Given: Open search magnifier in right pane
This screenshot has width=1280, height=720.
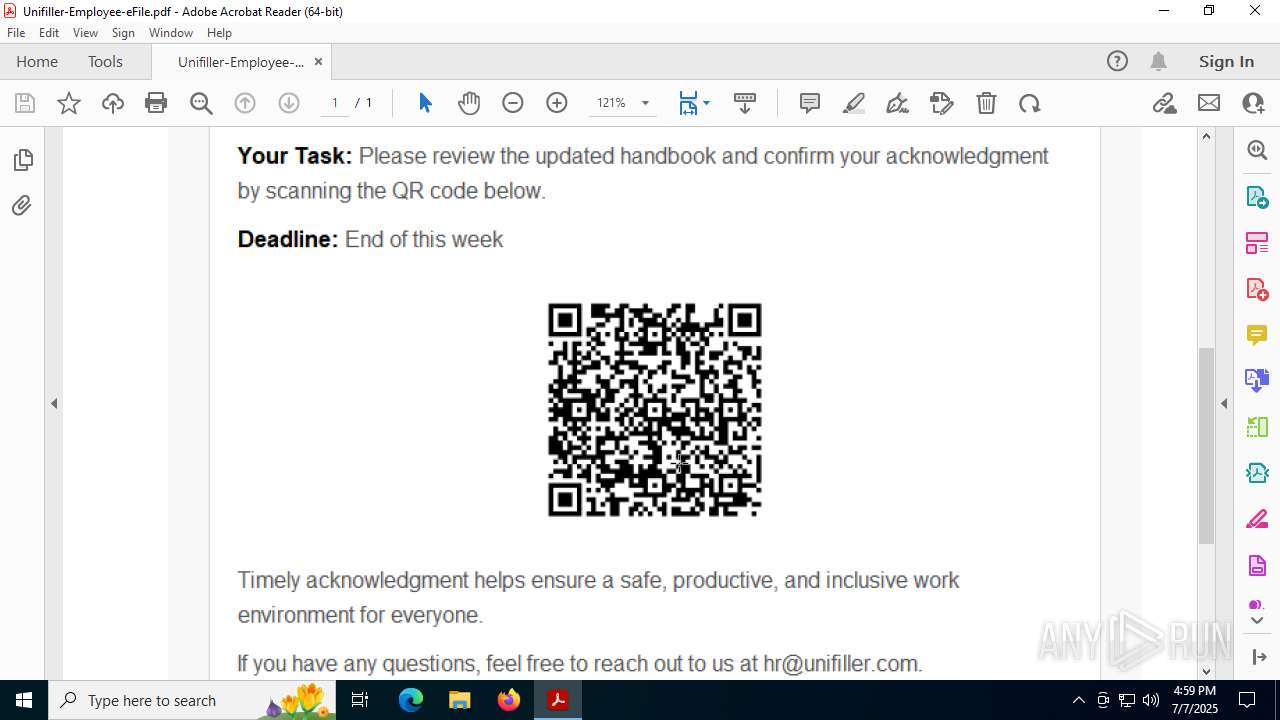Looking at the screenshot, I should coord(1257,150).
